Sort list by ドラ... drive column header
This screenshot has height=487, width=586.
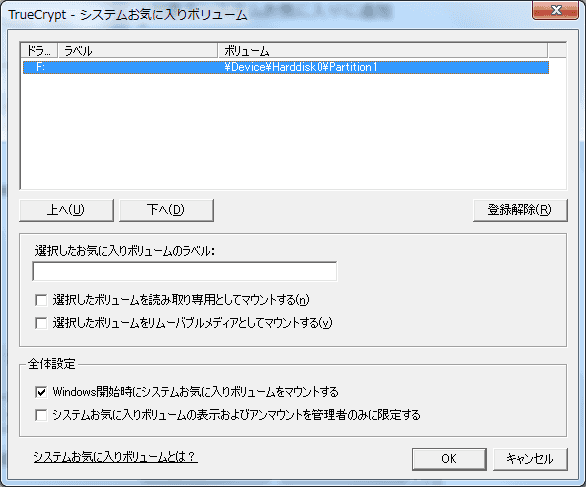tap(39, 50)
